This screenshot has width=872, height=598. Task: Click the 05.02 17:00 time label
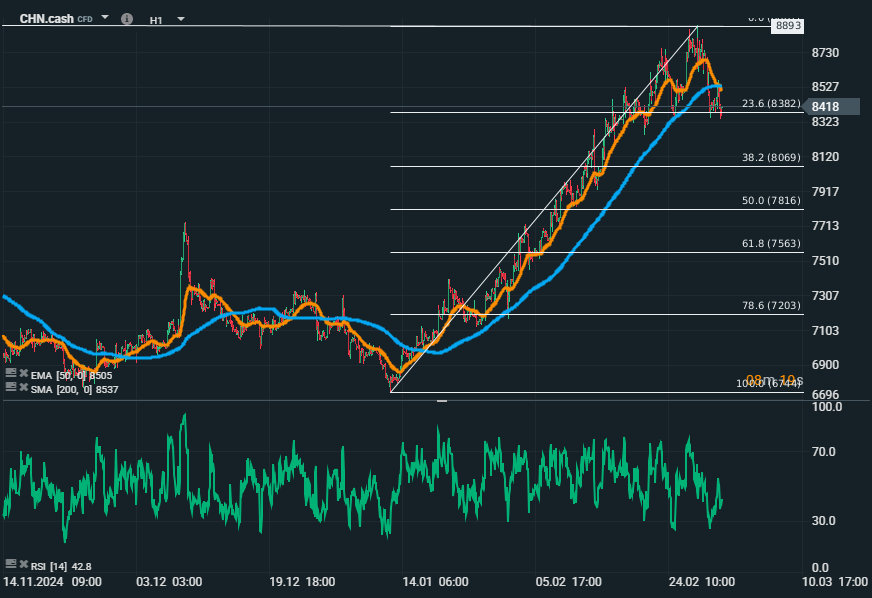click(568, 582)
